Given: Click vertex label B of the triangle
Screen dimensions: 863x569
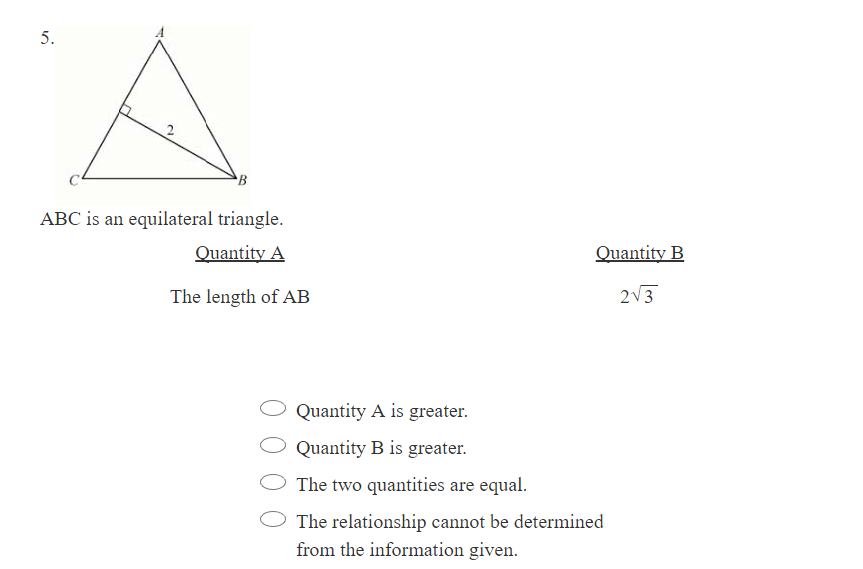Looking at the screenshot, I should pos(242,181).
